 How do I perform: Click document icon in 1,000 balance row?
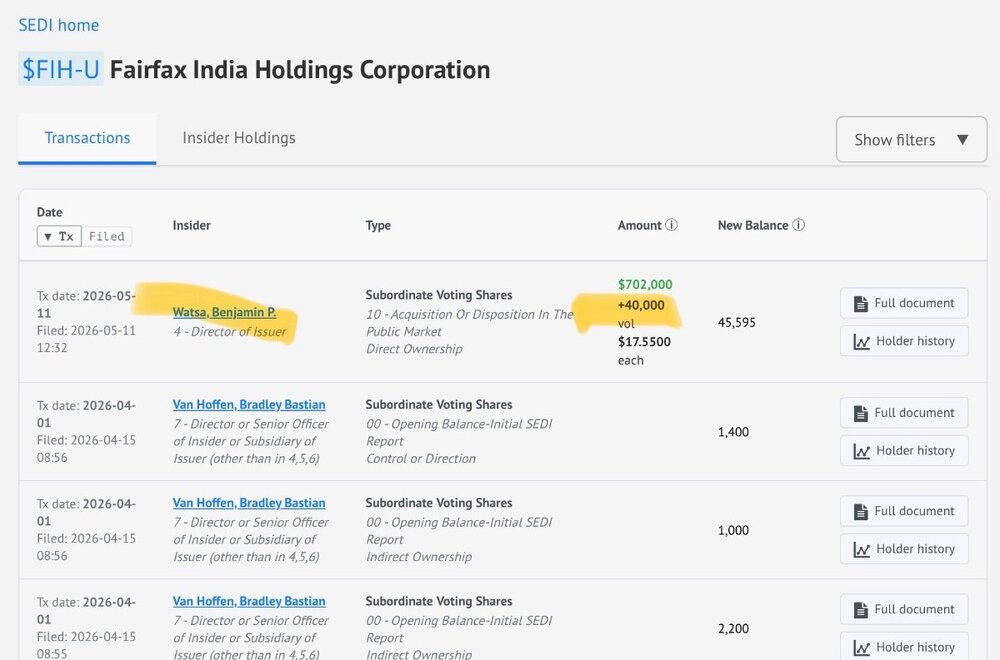click(861, 511)
